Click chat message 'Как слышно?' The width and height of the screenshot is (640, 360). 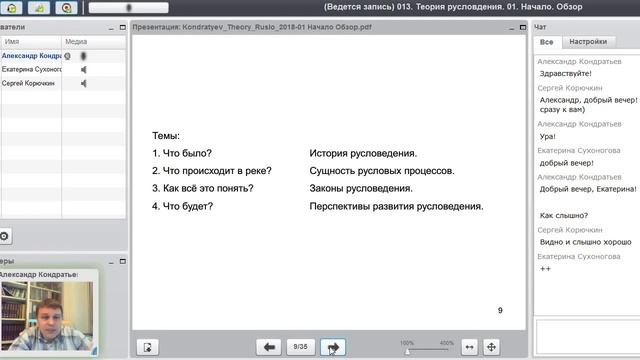[x=564, y=216]
